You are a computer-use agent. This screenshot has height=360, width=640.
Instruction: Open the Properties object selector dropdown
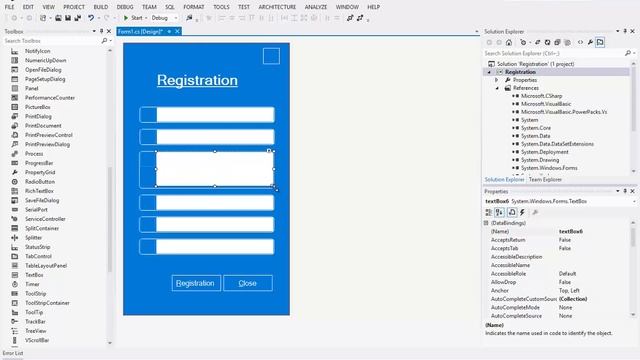click(634, 202)
